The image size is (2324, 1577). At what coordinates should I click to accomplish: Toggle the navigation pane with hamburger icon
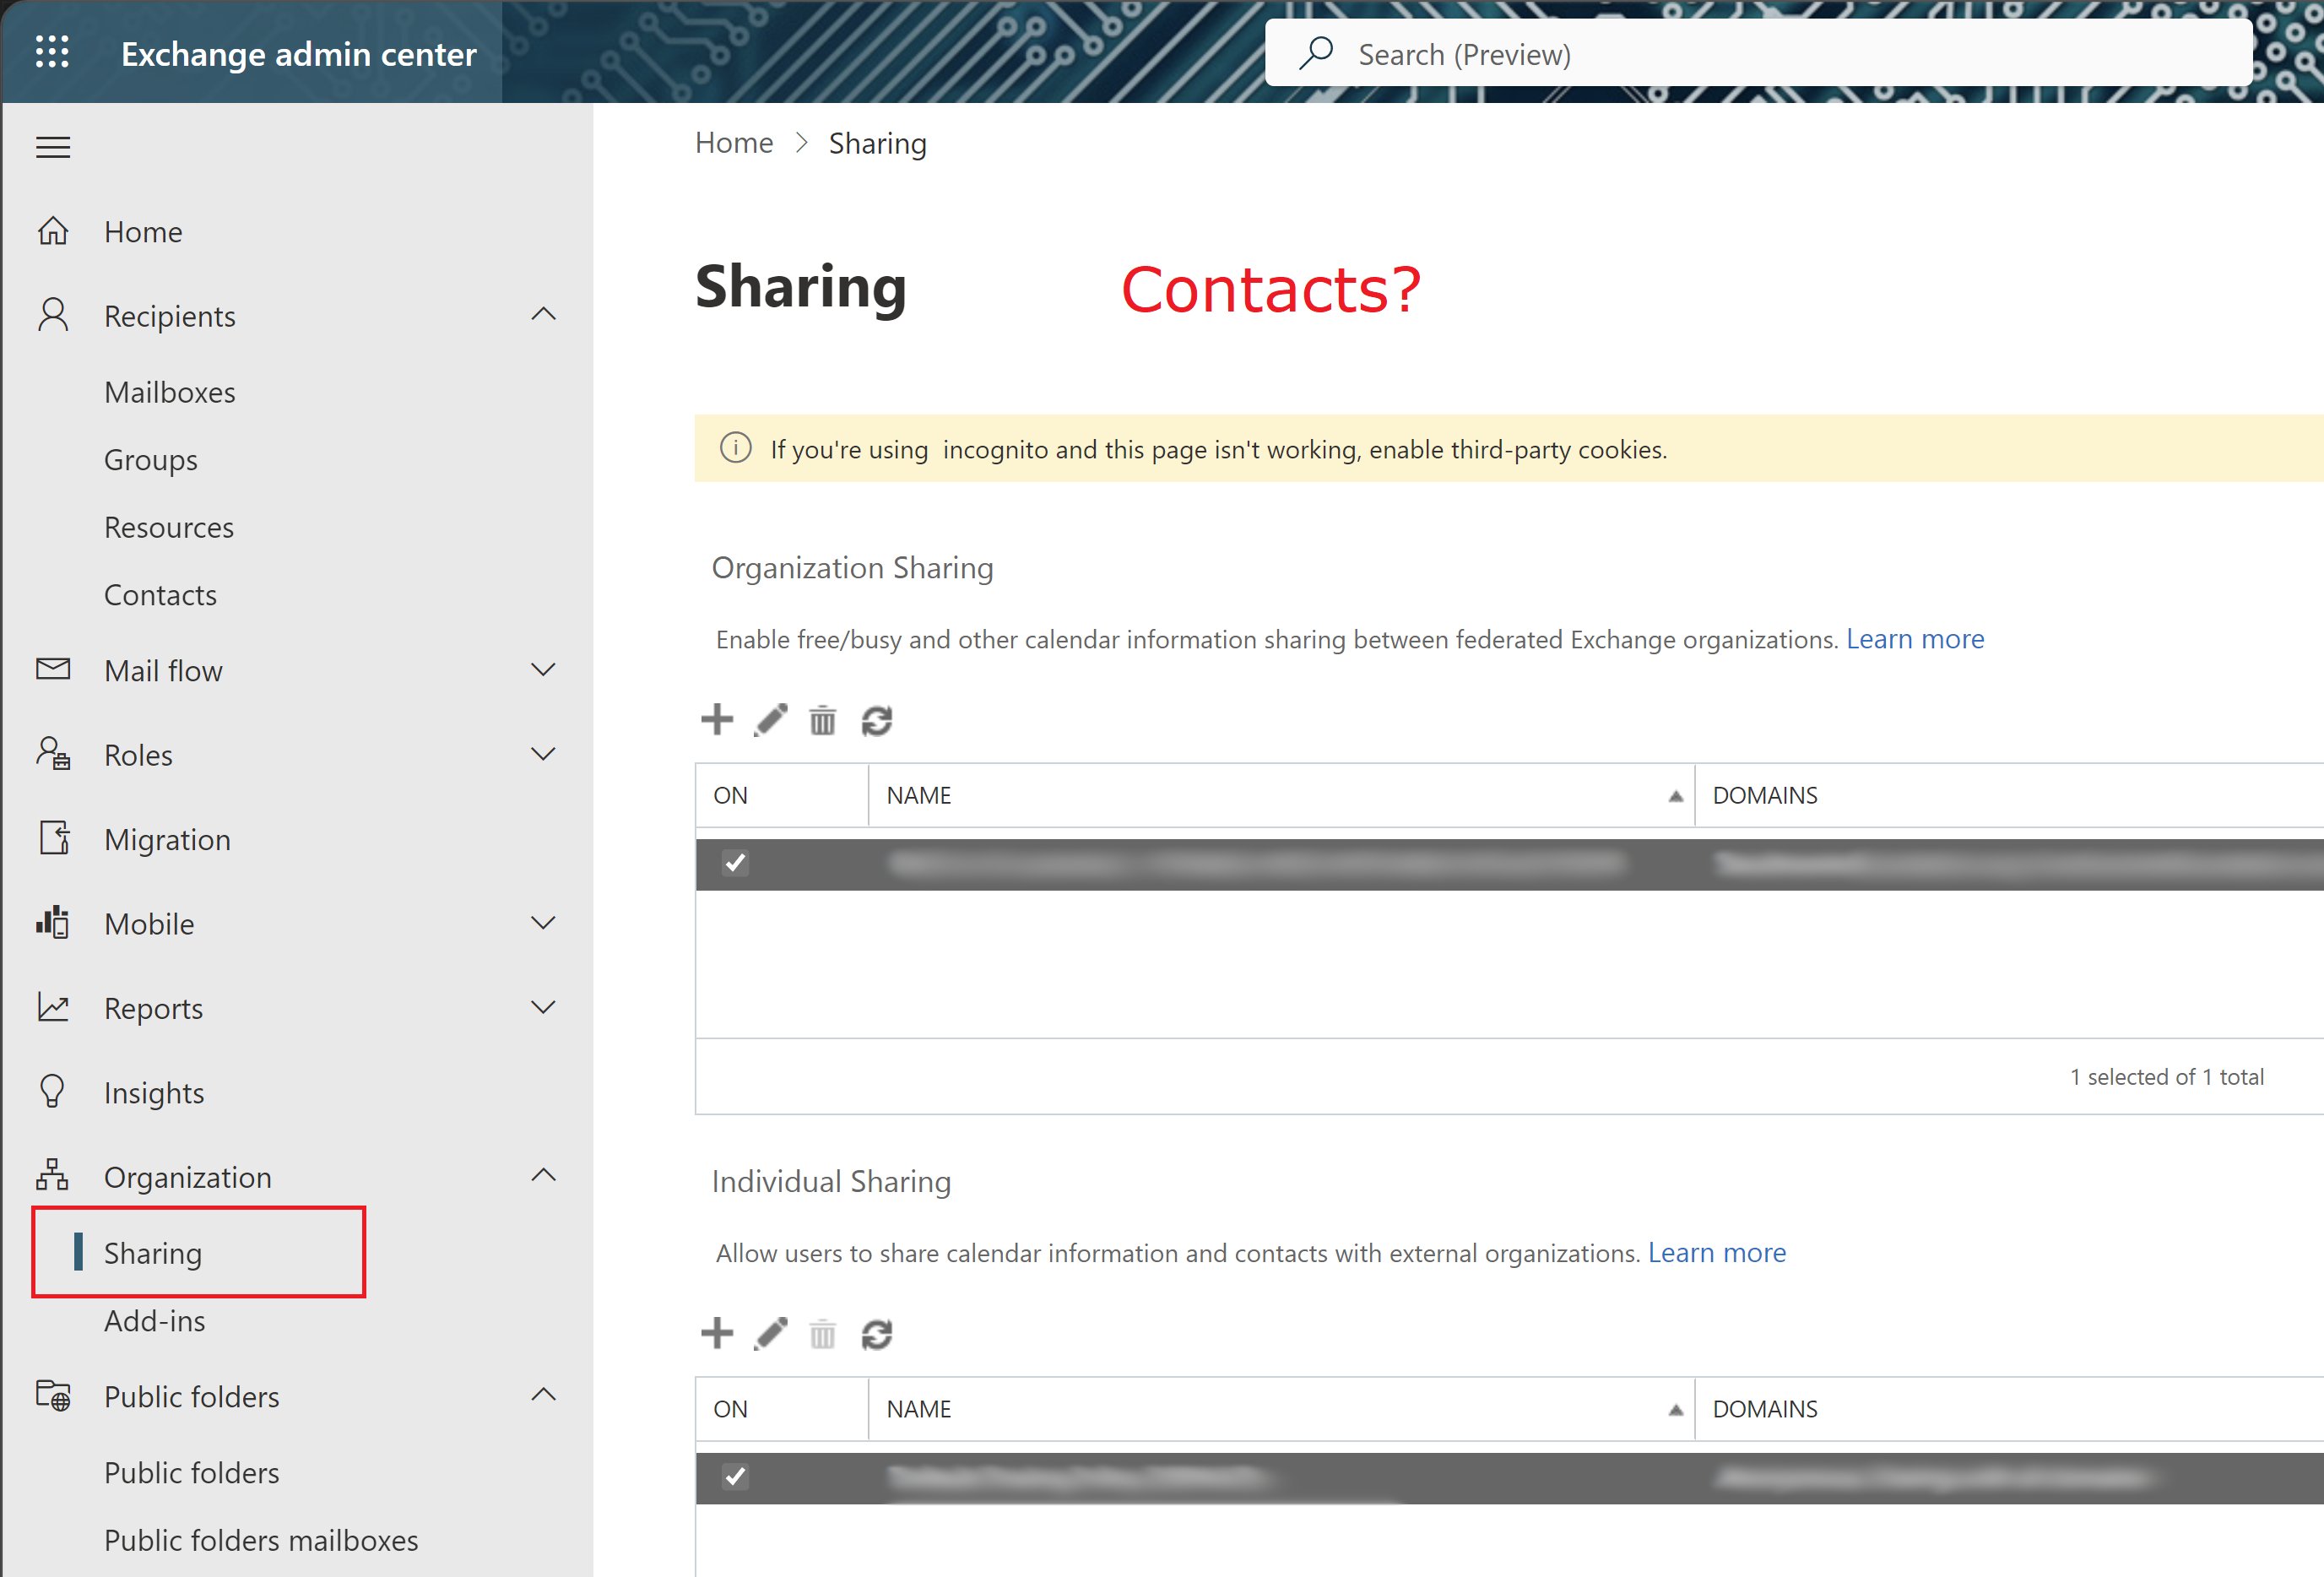(52, 147)
